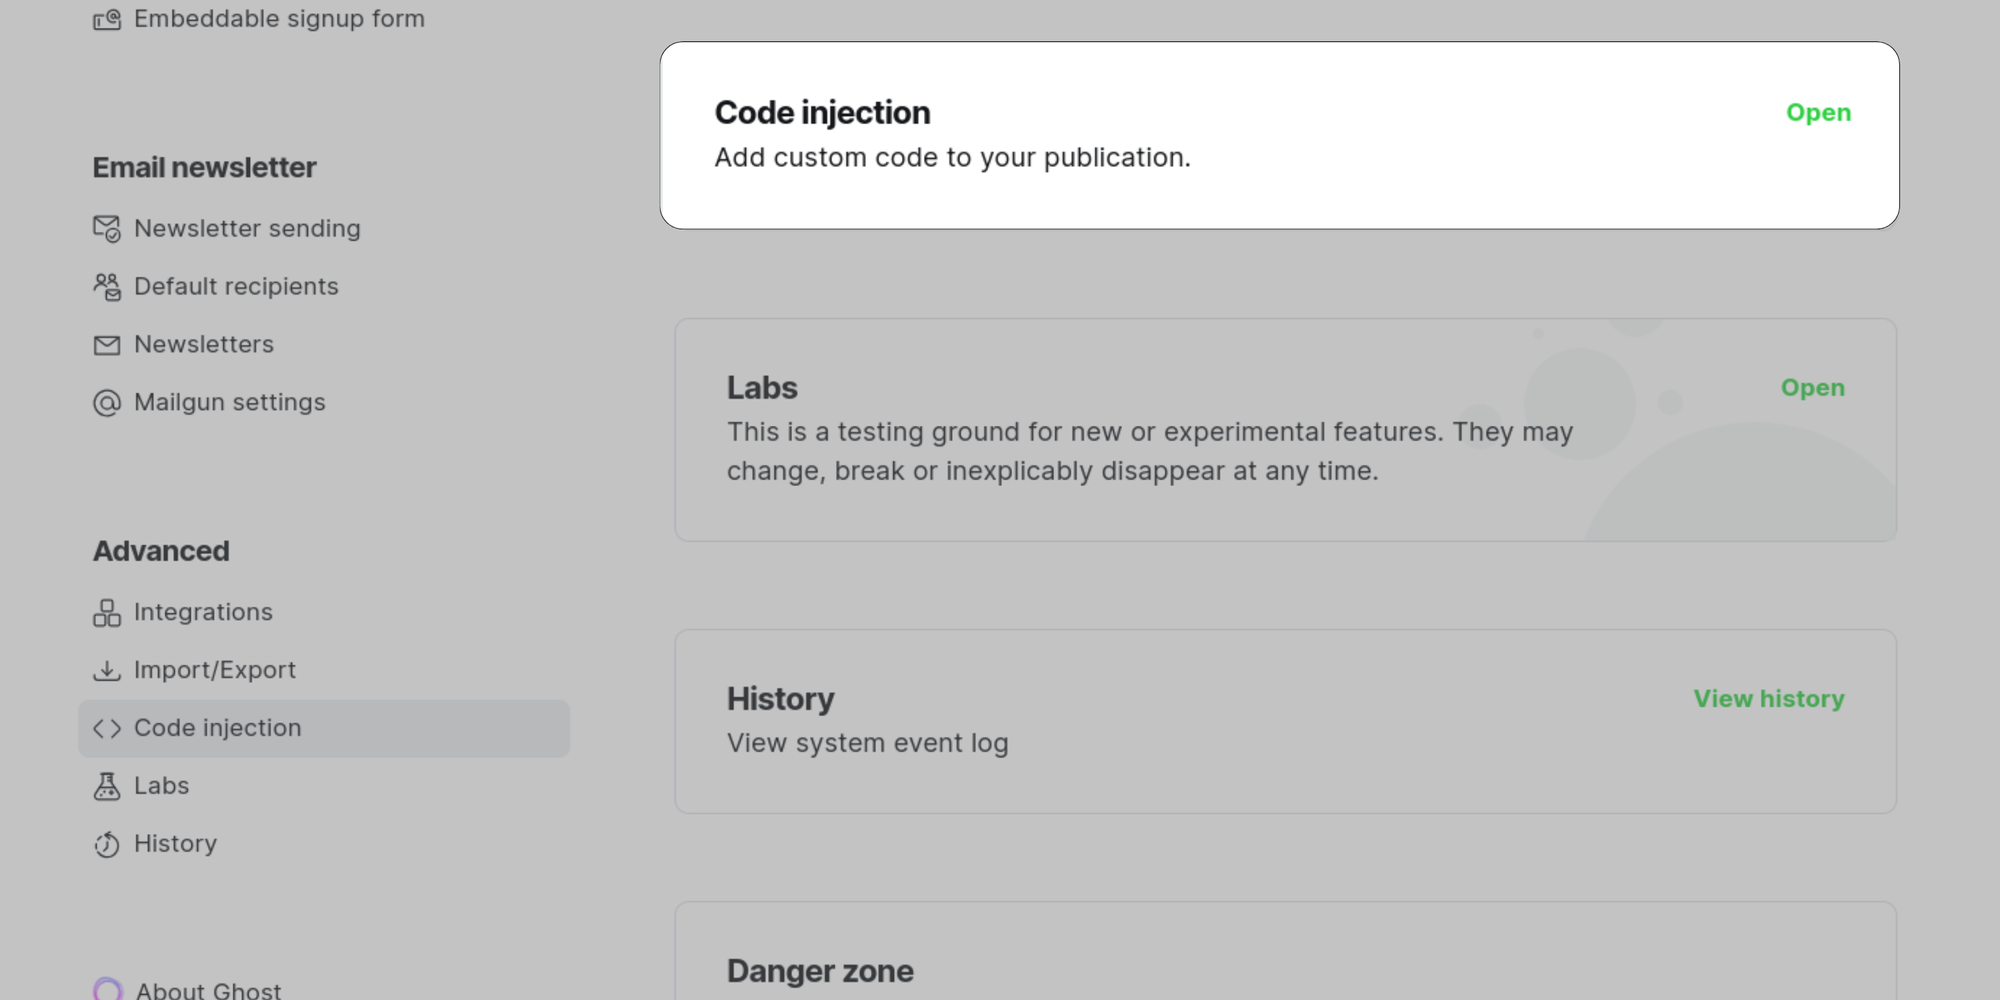Select the View history link
2000x1000 pixels.
coord(1768,699)
